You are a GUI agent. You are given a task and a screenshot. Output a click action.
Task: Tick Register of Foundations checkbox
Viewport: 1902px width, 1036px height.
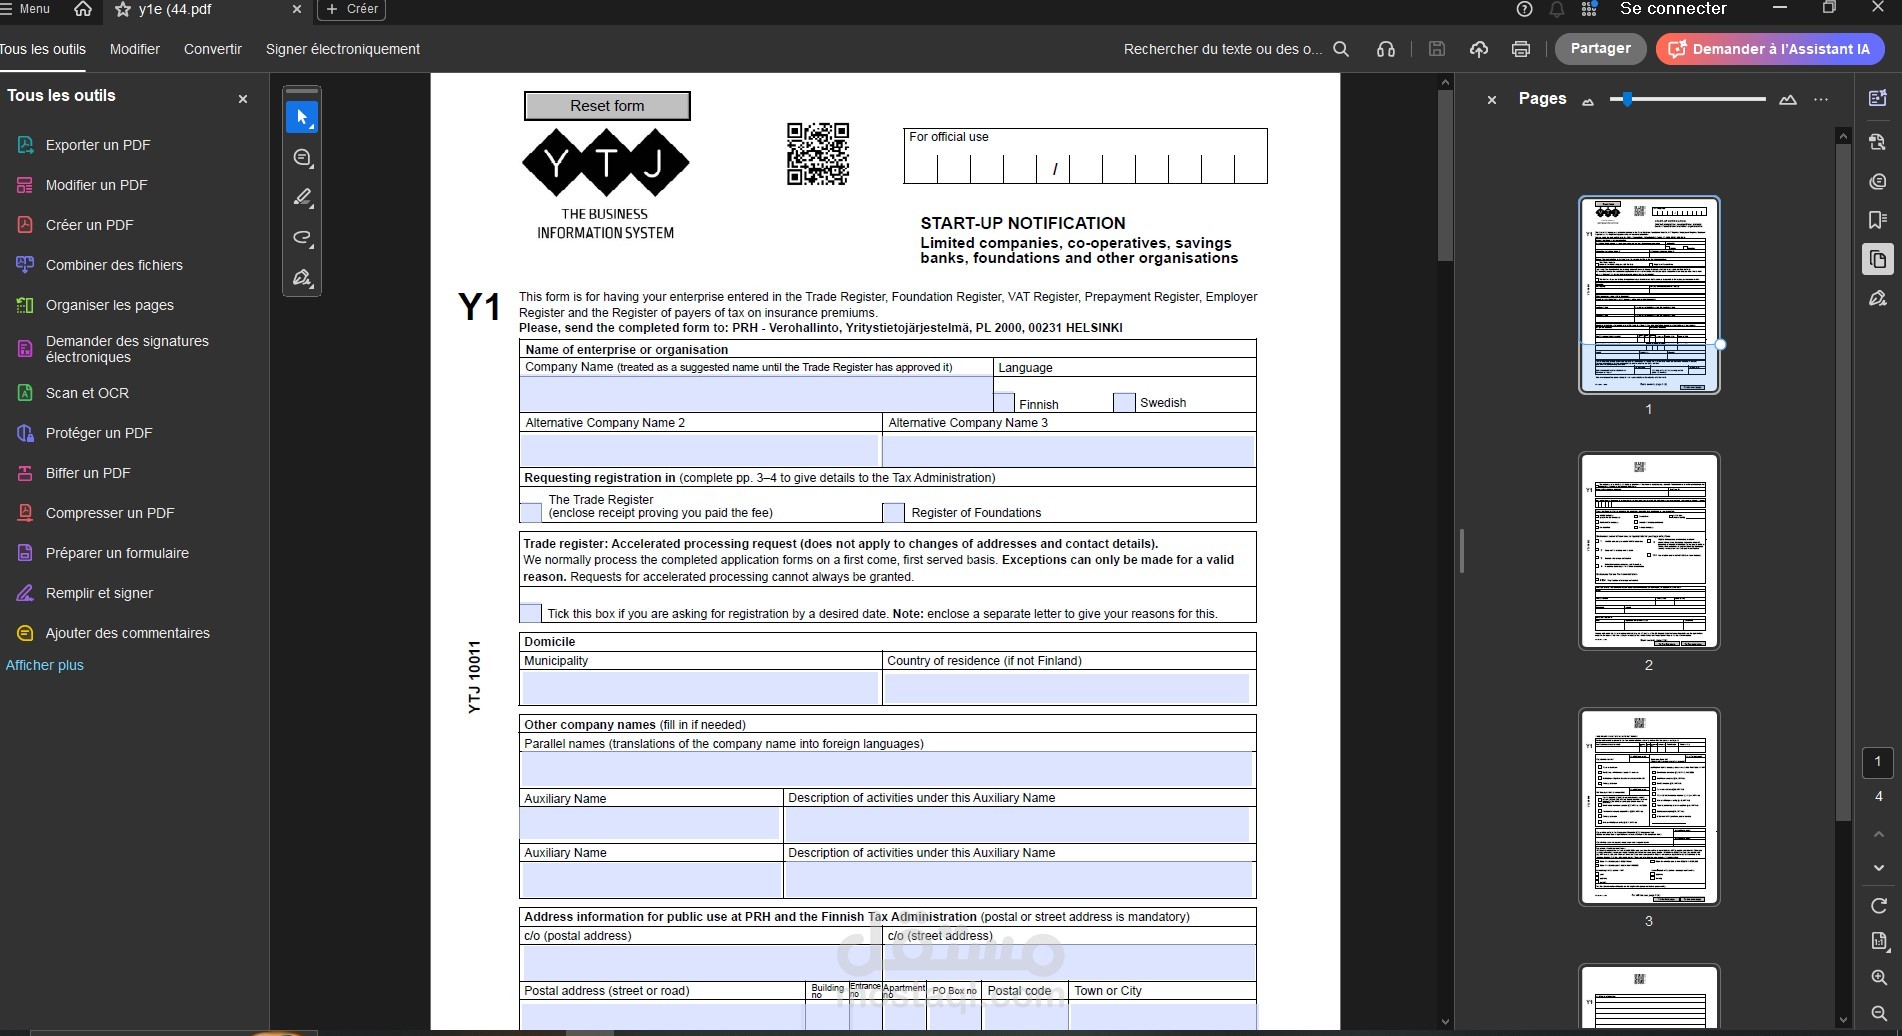click(x=894, y=512)
